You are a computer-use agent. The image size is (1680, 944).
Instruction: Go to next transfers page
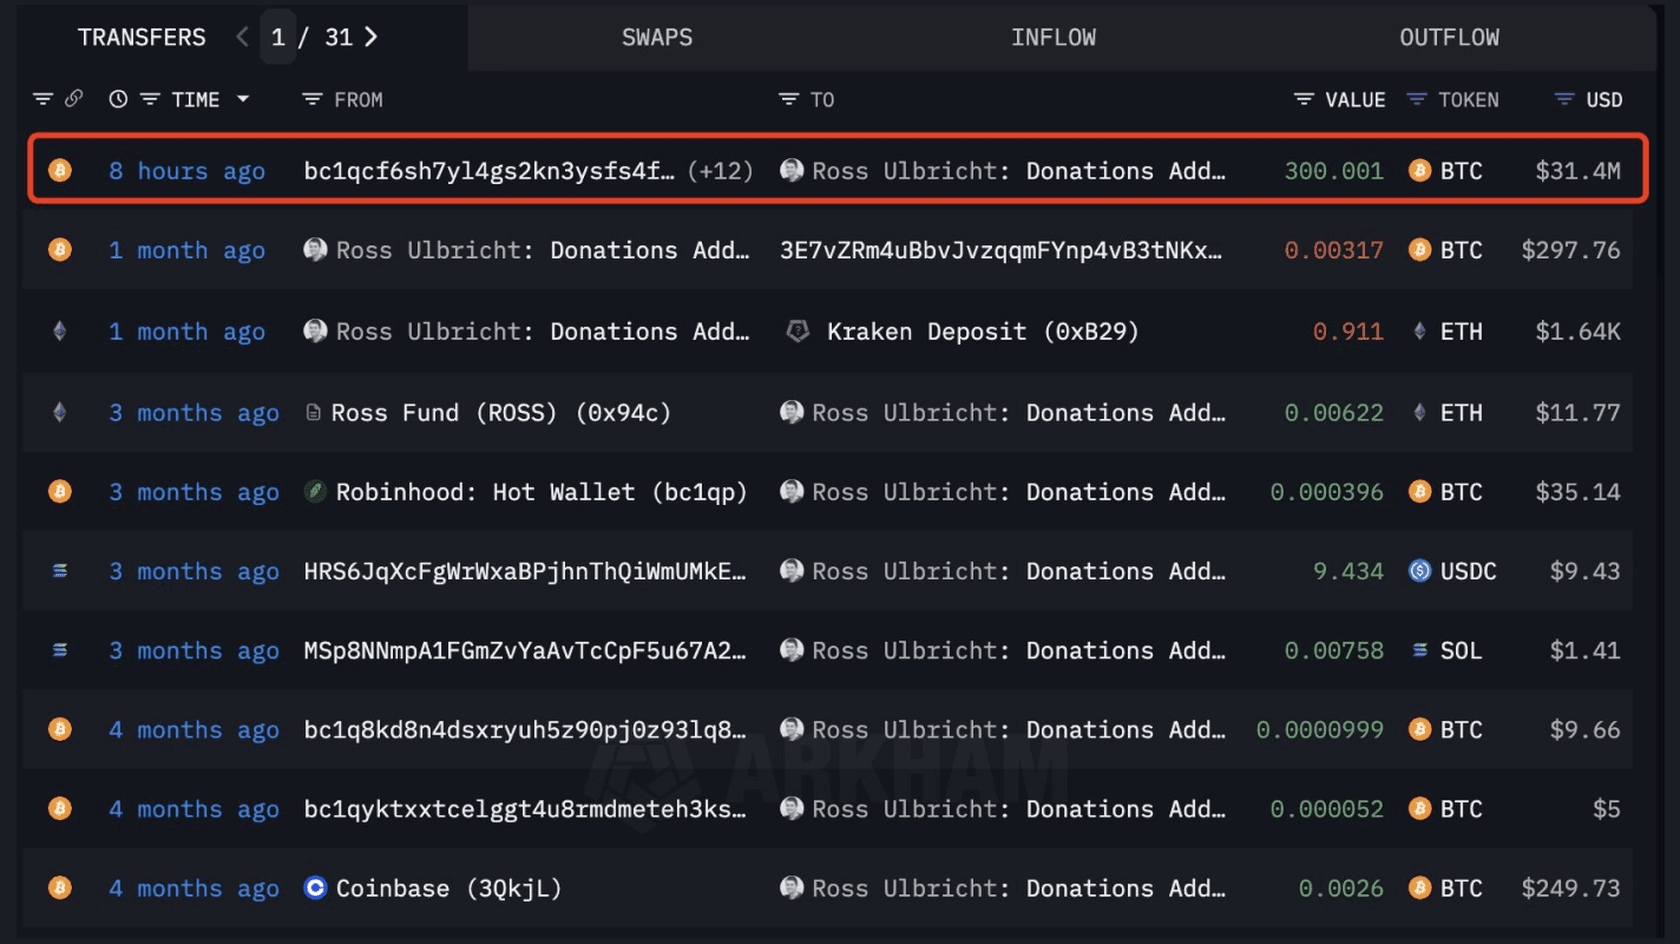371,37
